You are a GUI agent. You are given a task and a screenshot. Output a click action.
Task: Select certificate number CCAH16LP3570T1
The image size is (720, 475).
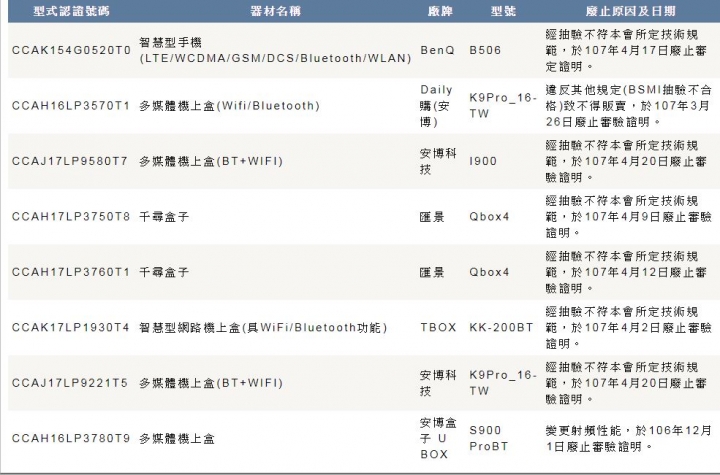coord(71,106)
